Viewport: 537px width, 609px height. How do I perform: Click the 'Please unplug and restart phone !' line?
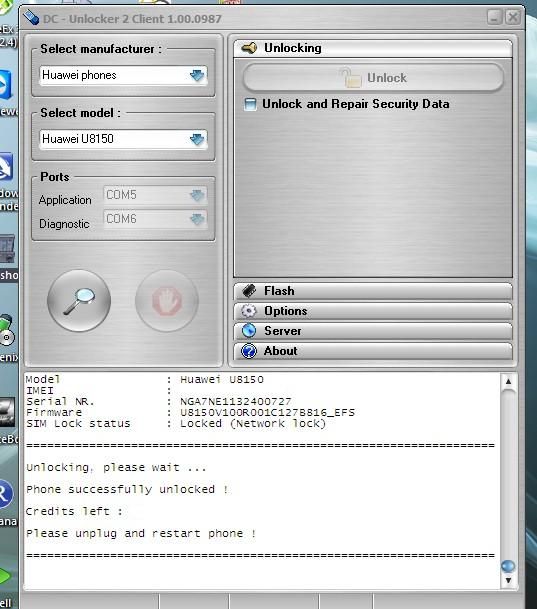pyautogui.click(x=141, y=534)
